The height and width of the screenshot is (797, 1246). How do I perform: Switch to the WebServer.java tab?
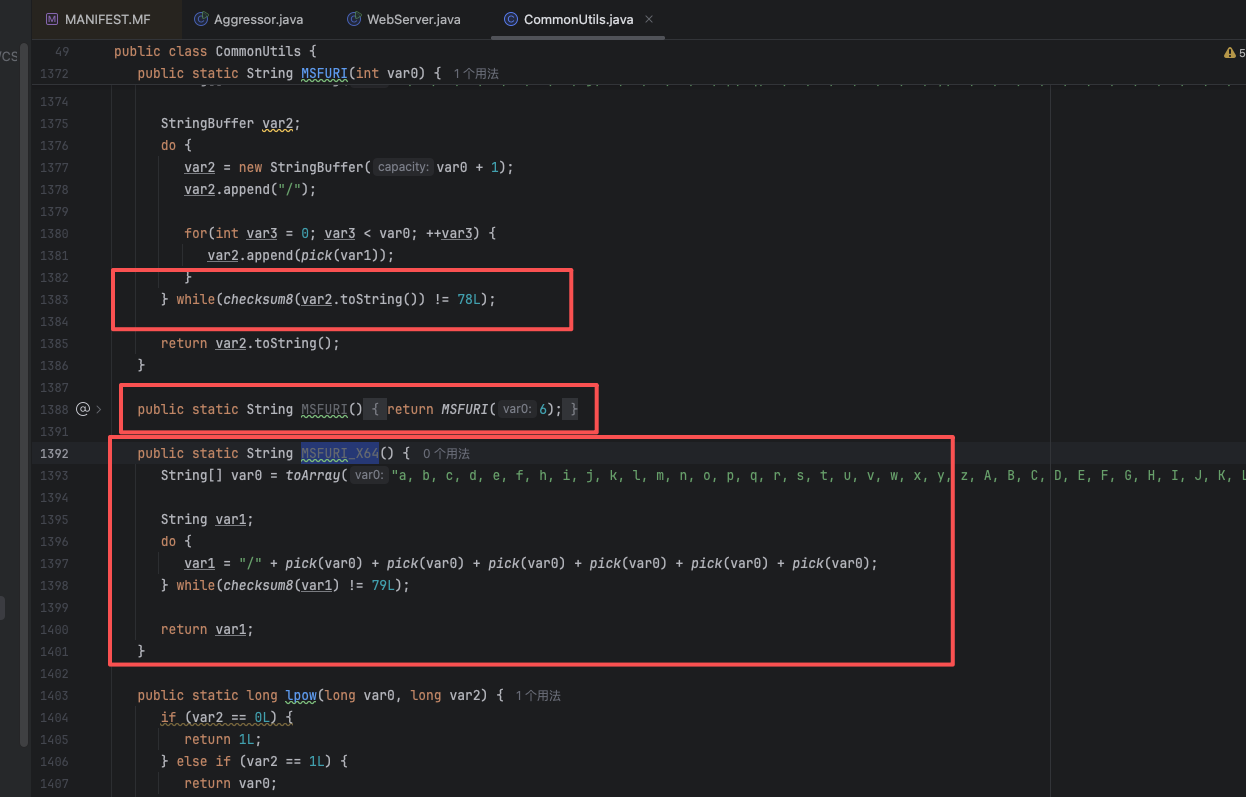(413, 19)
